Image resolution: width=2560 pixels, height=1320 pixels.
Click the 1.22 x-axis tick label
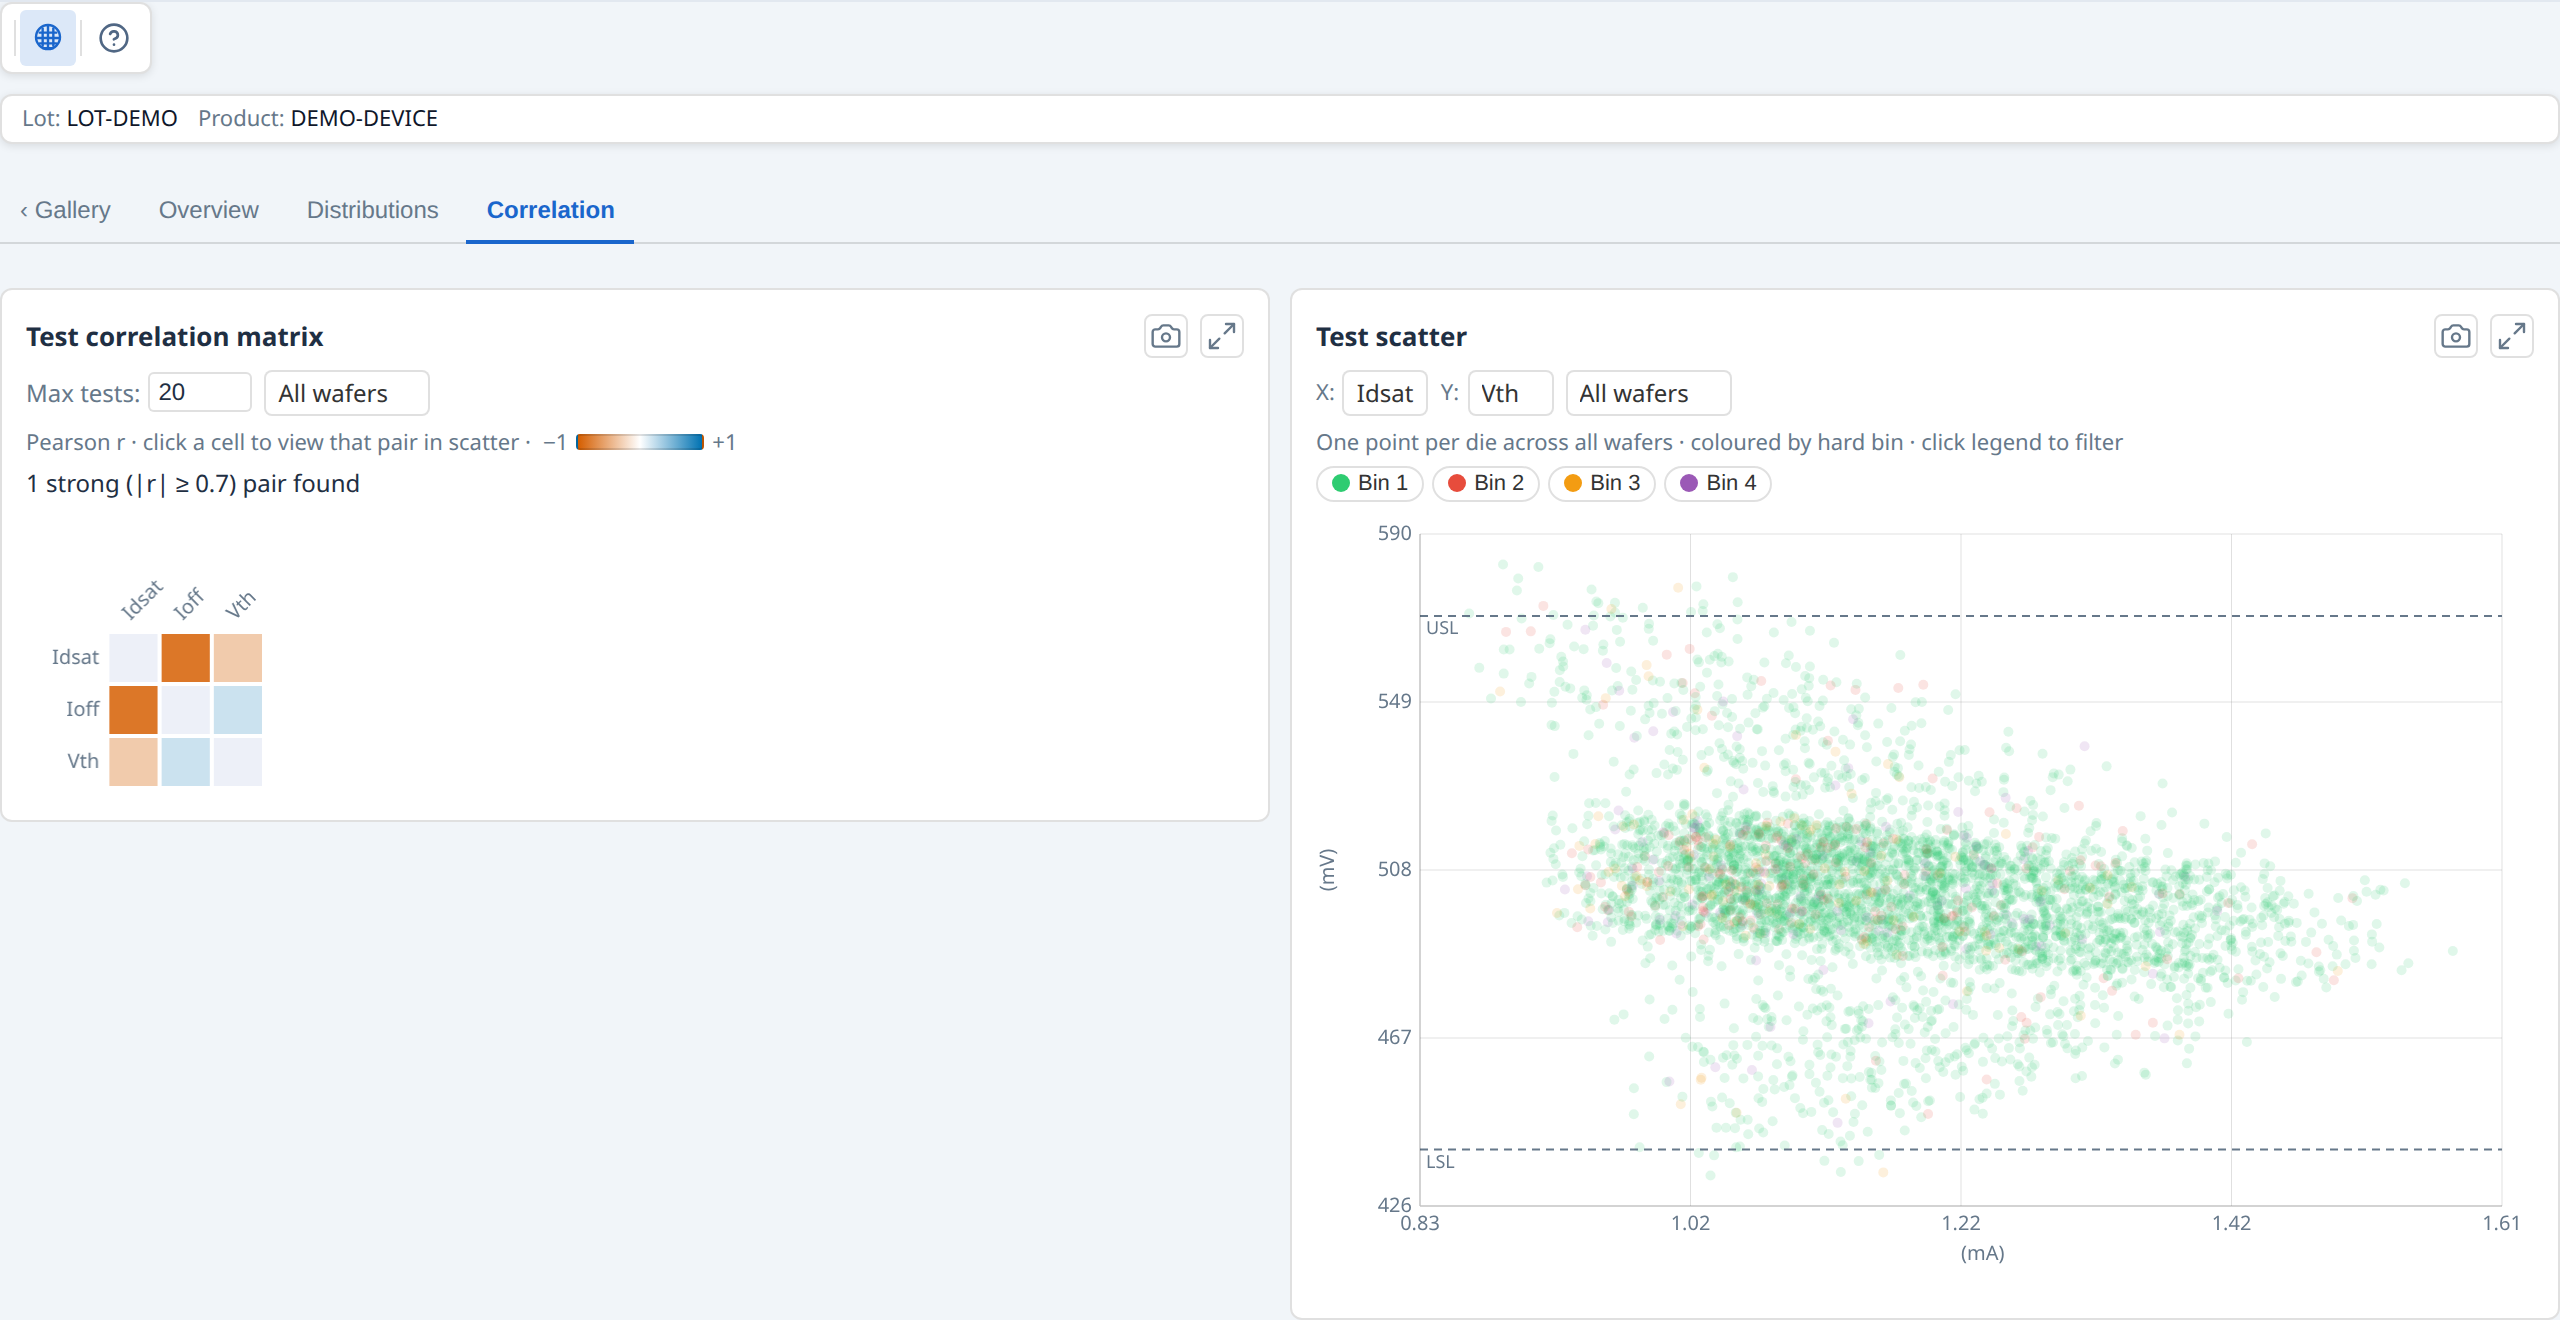(x=1960, y=1223)
